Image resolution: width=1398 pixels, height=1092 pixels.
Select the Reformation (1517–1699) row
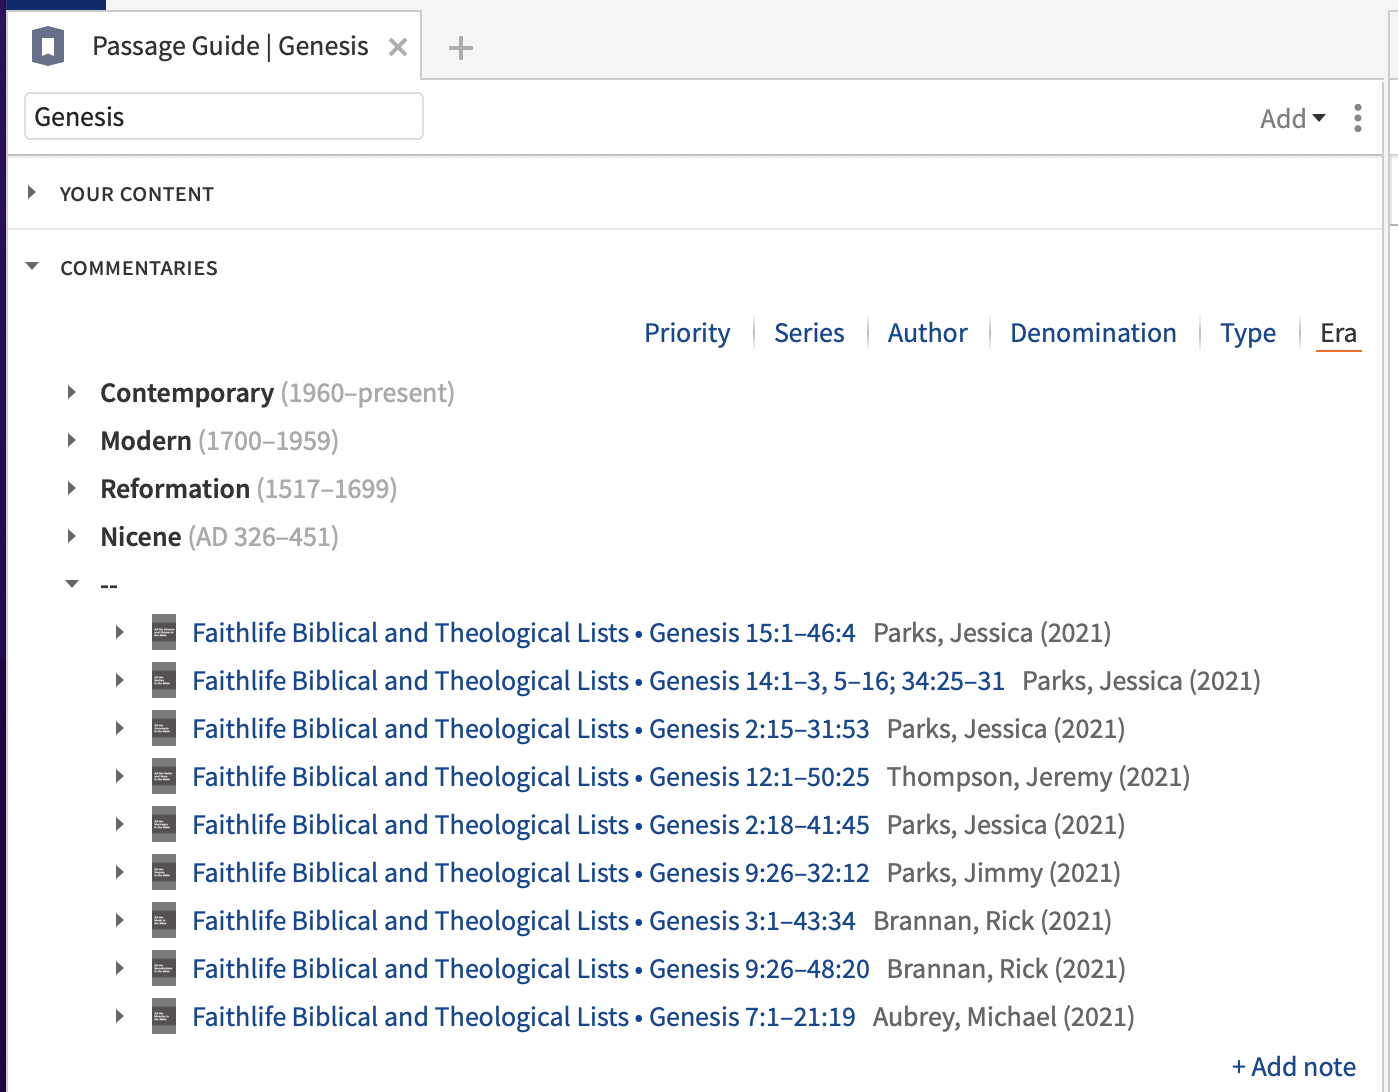point(249,489)
